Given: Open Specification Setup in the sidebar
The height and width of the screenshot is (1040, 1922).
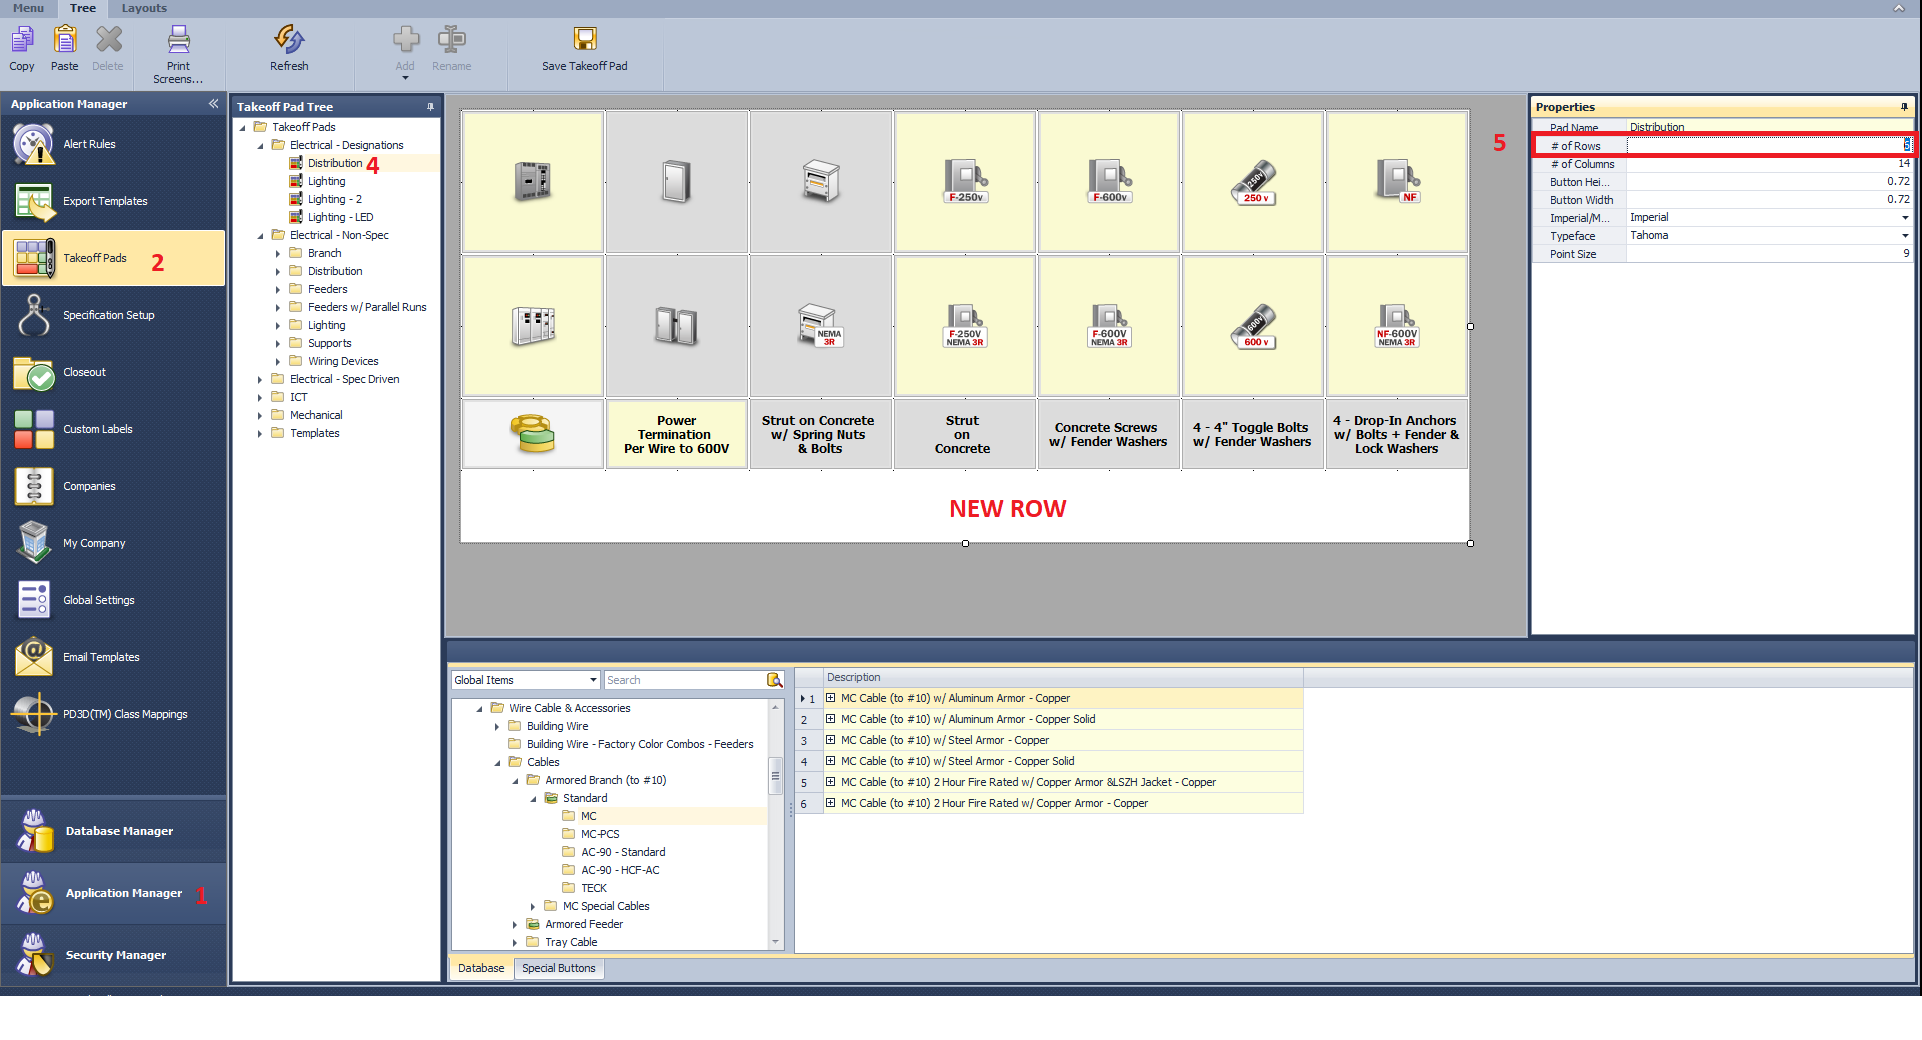Looking at the screenshot, I should (x=107, y=314).
